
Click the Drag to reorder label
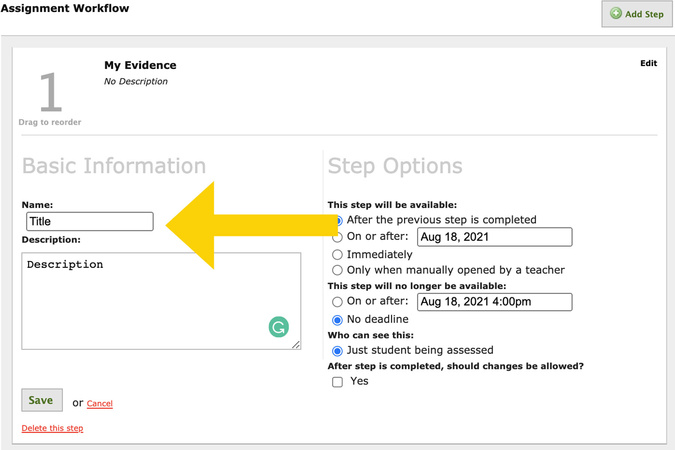pos(50,122)
